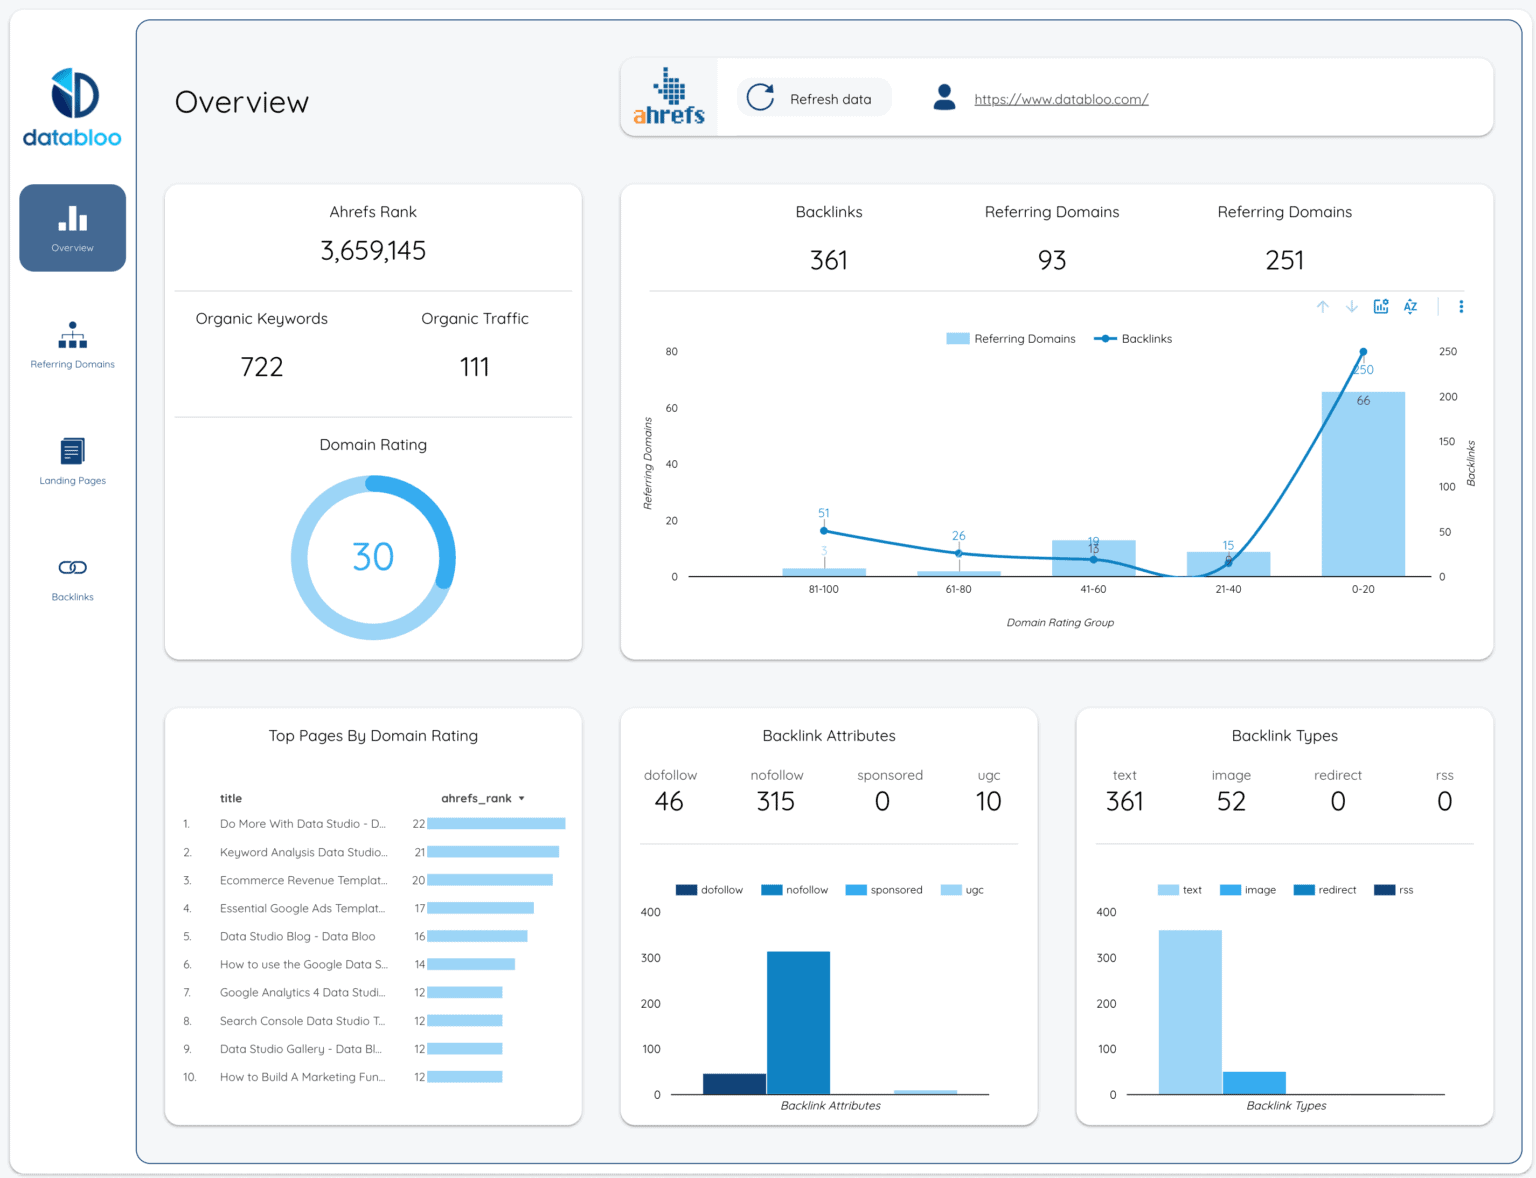1536x1178 pixels.
Task: Toggle the Referring Domains legend swatch
Action: [x=958, y=339]
